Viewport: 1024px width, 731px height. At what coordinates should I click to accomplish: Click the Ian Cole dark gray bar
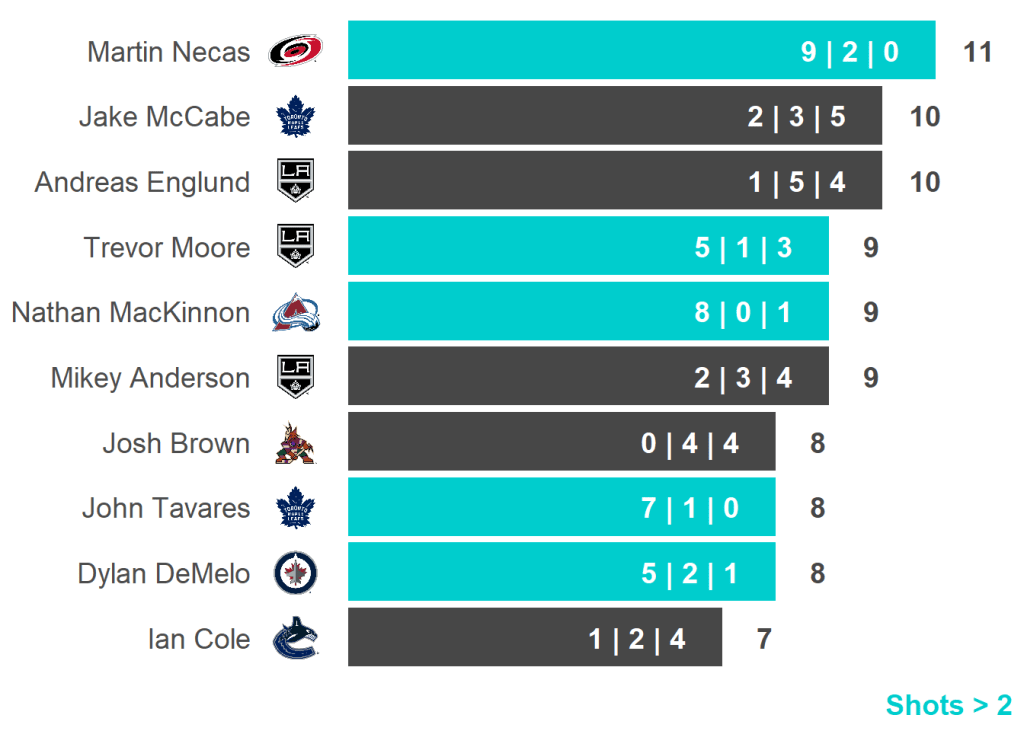click(x=534, y=639)
